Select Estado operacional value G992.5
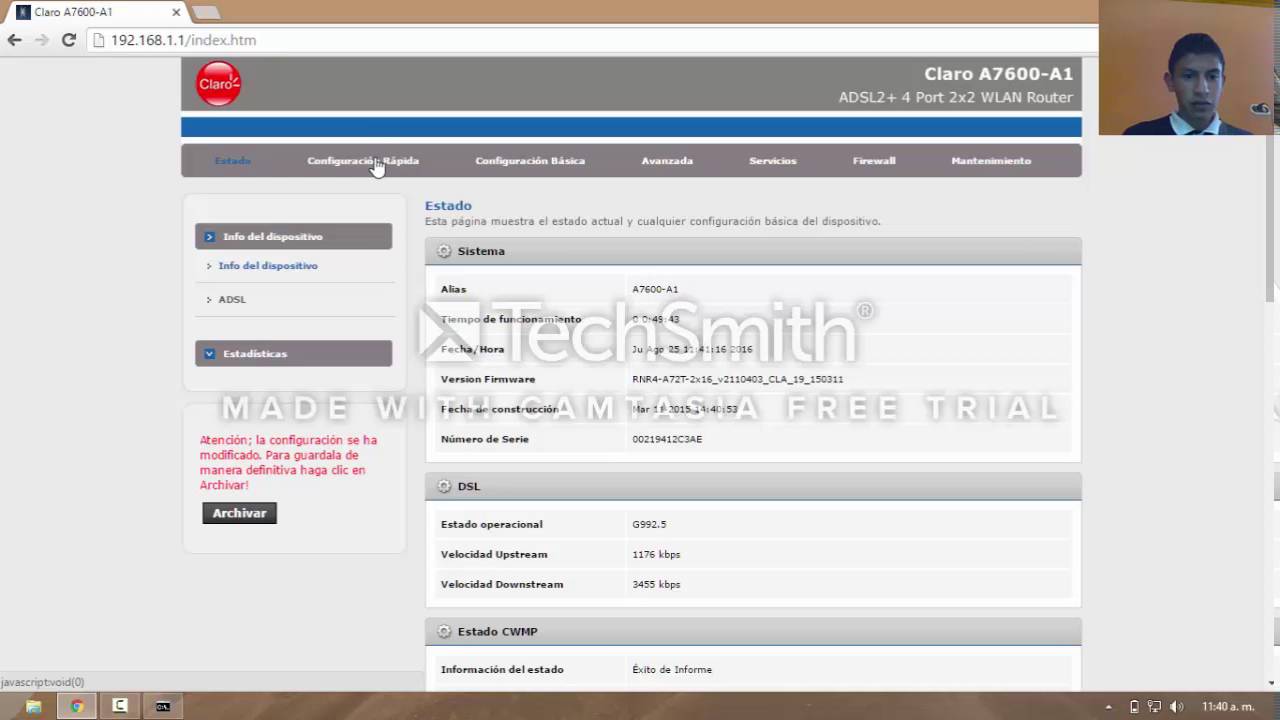This screenshot has height=720, width=1280. tap(649, 524)
